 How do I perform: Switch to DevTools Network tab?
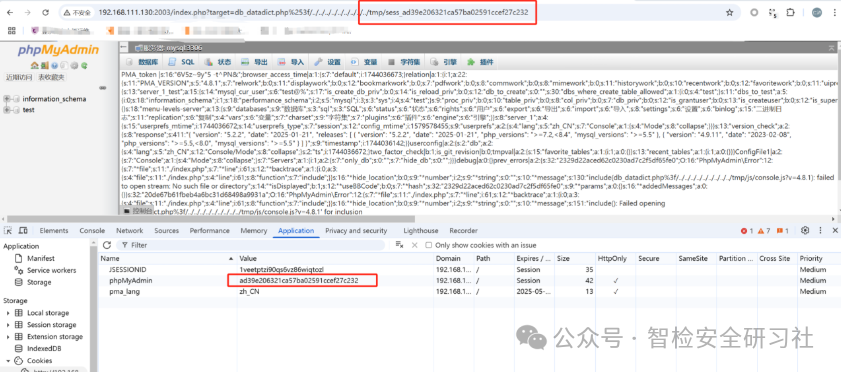tap(130, 230)
